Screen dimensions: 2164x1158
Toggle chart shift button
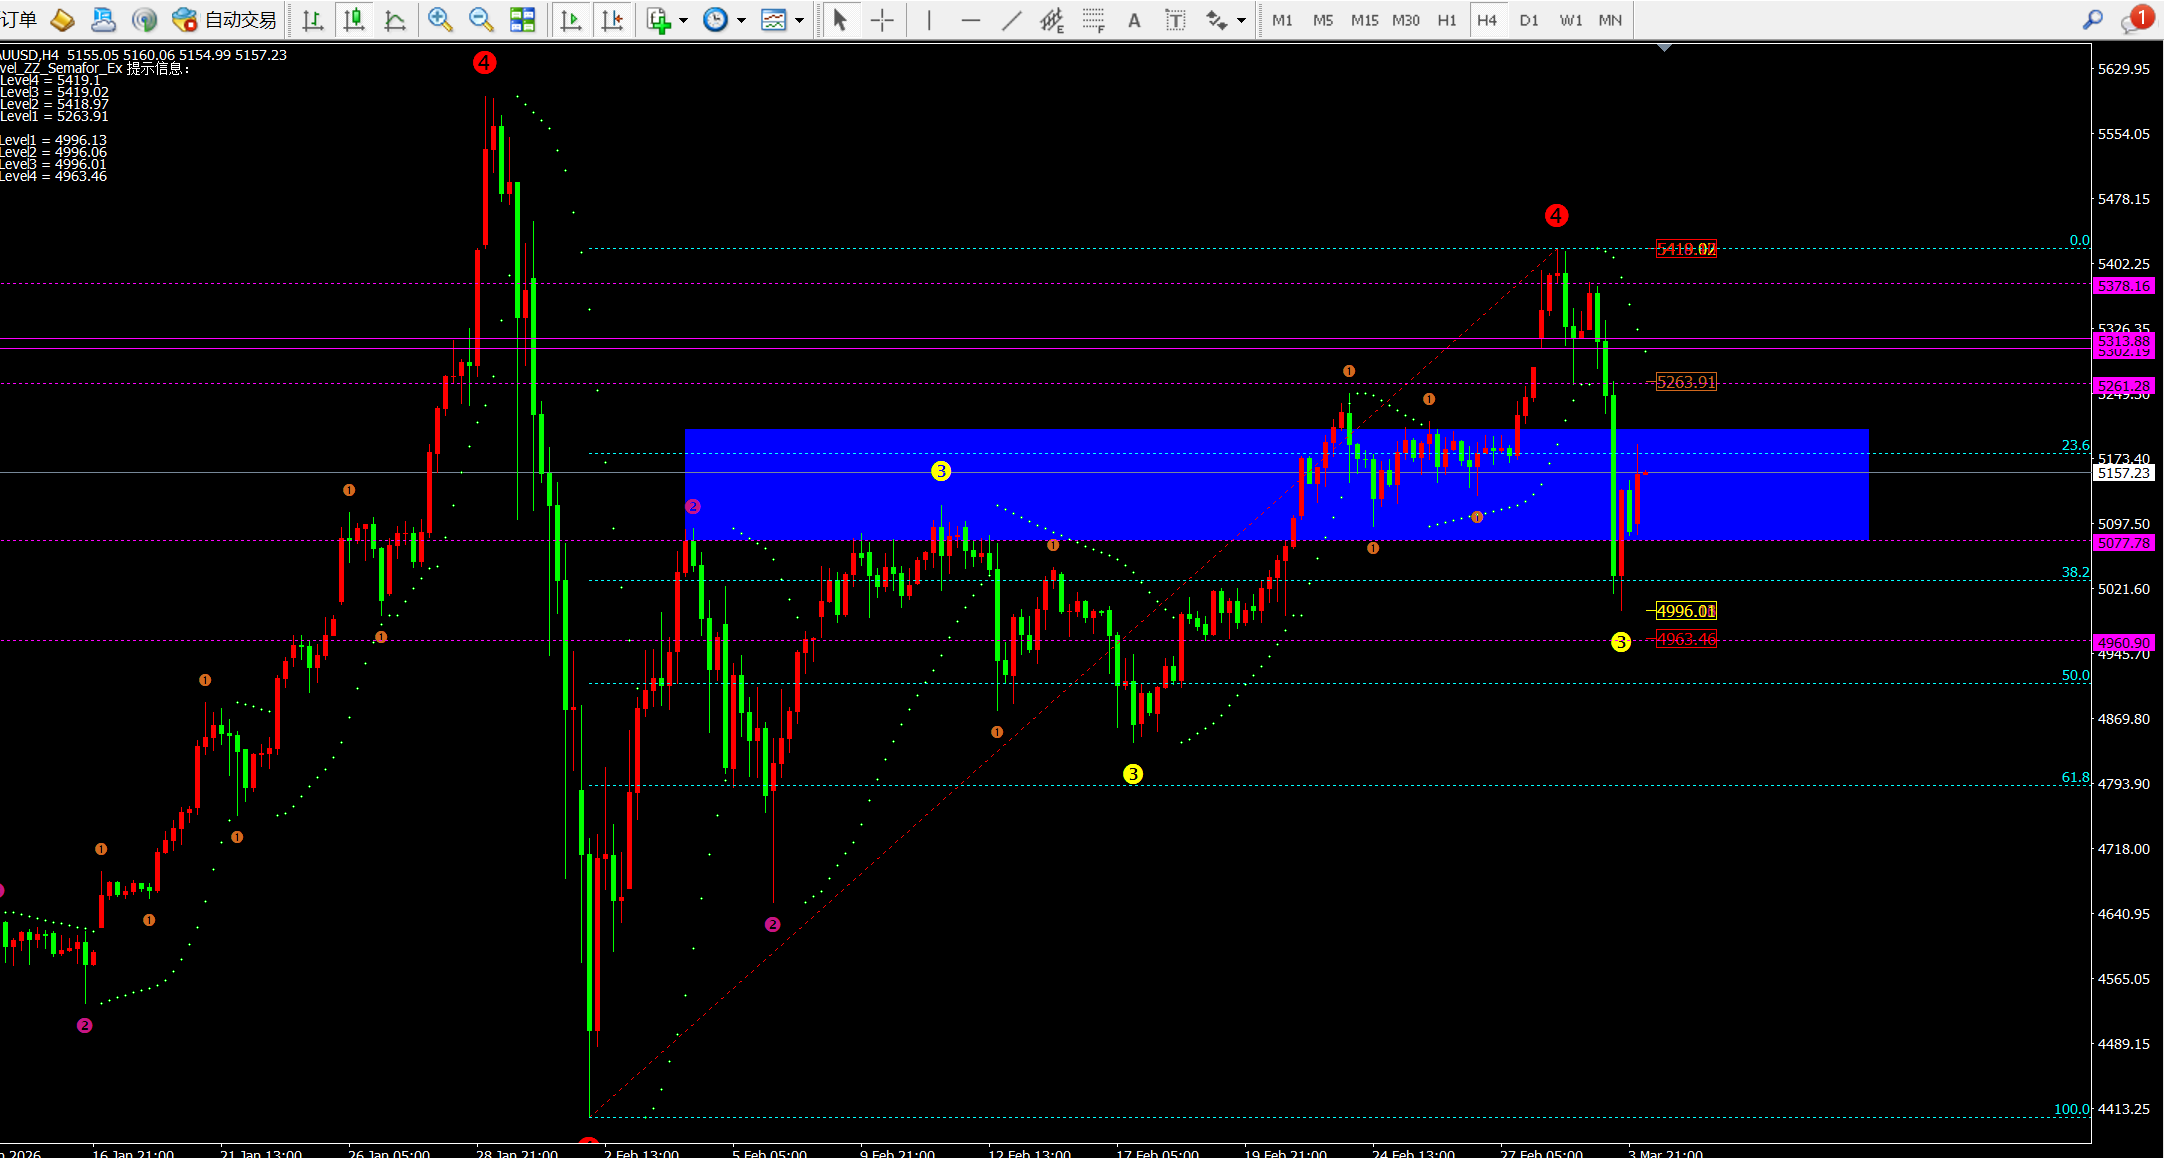(612, 19)
